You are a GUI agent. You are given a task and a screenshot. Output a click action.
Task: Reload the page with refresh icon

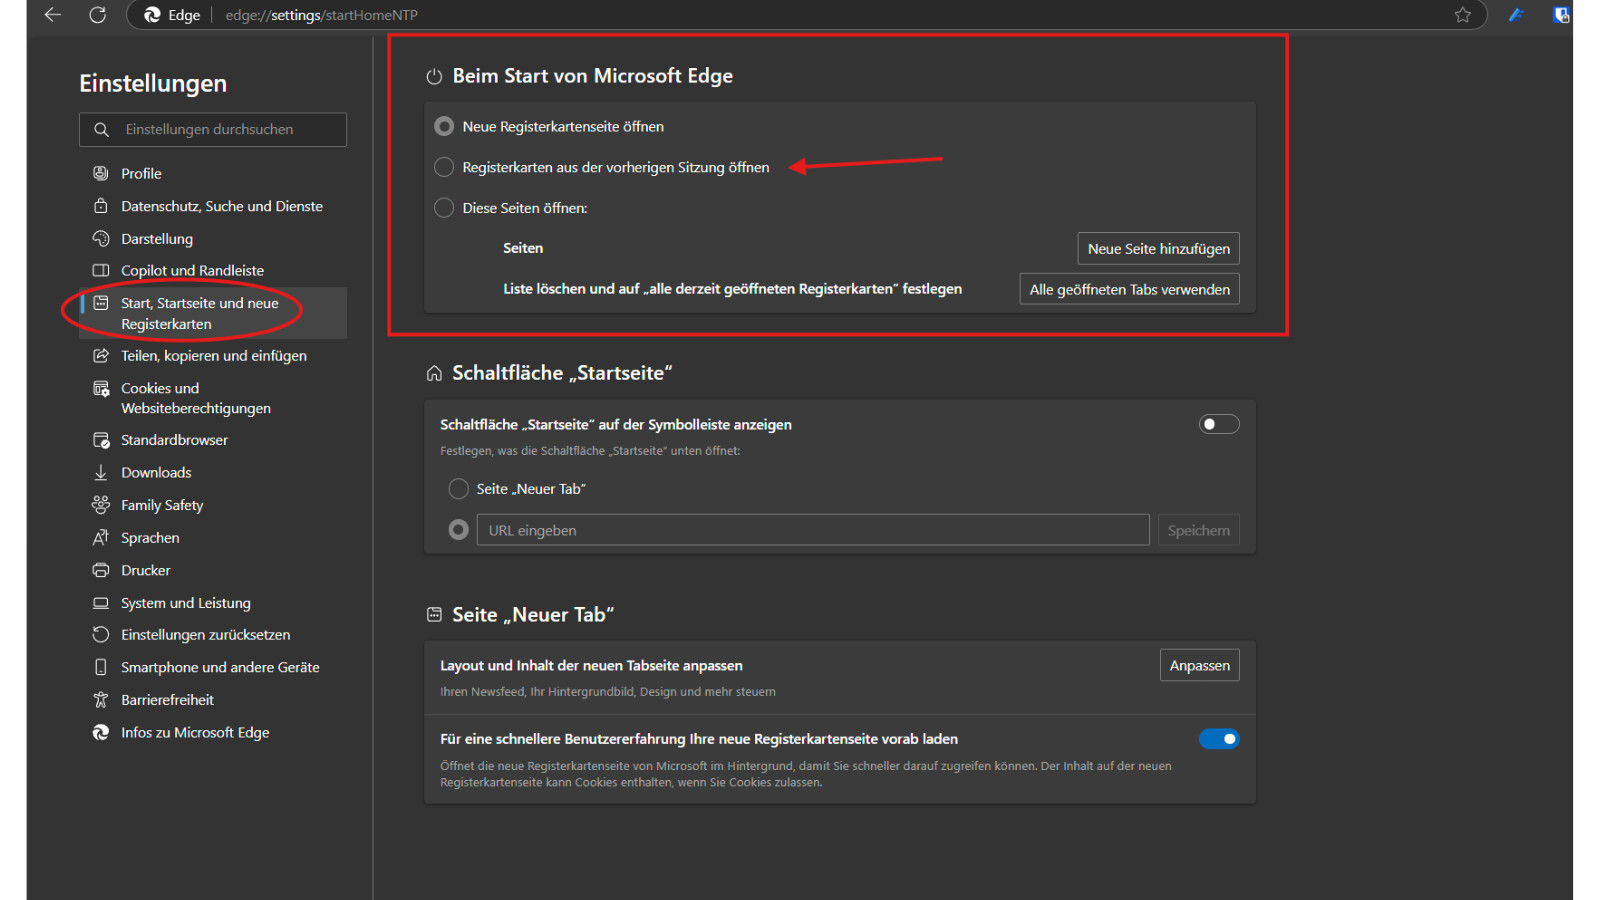(98, 15)
